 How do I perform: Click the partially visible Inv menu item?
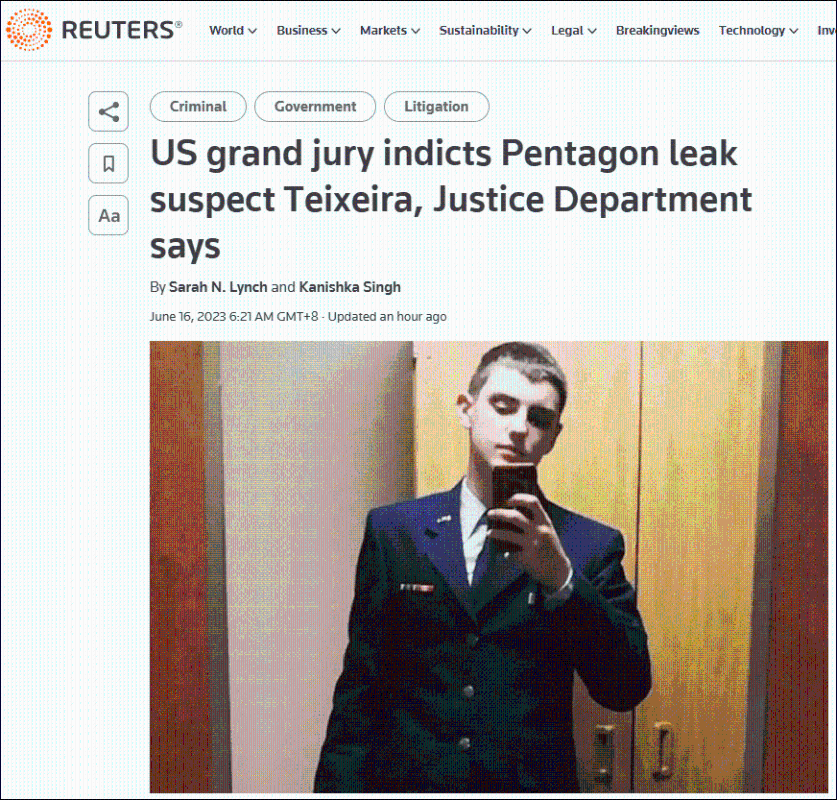(x=827, y=30)
